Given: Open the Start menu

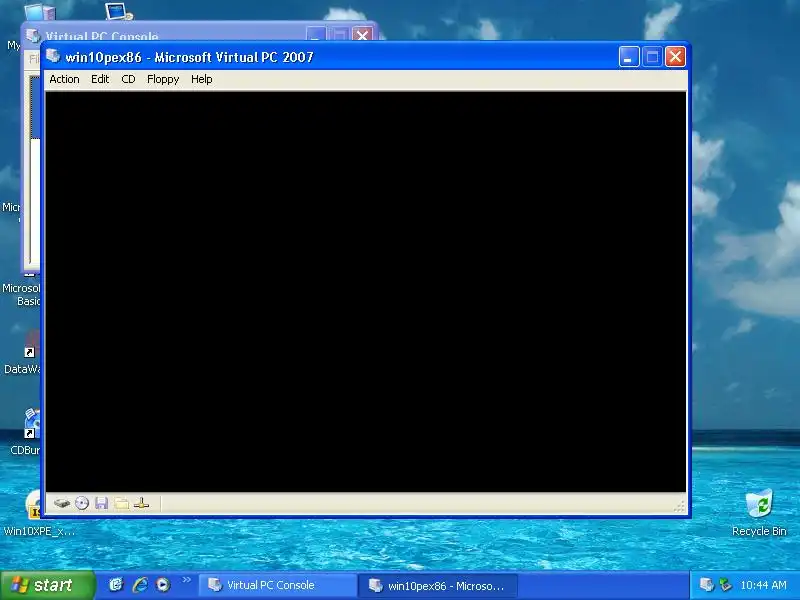Looking at the screenshot, I should [47, 585].
